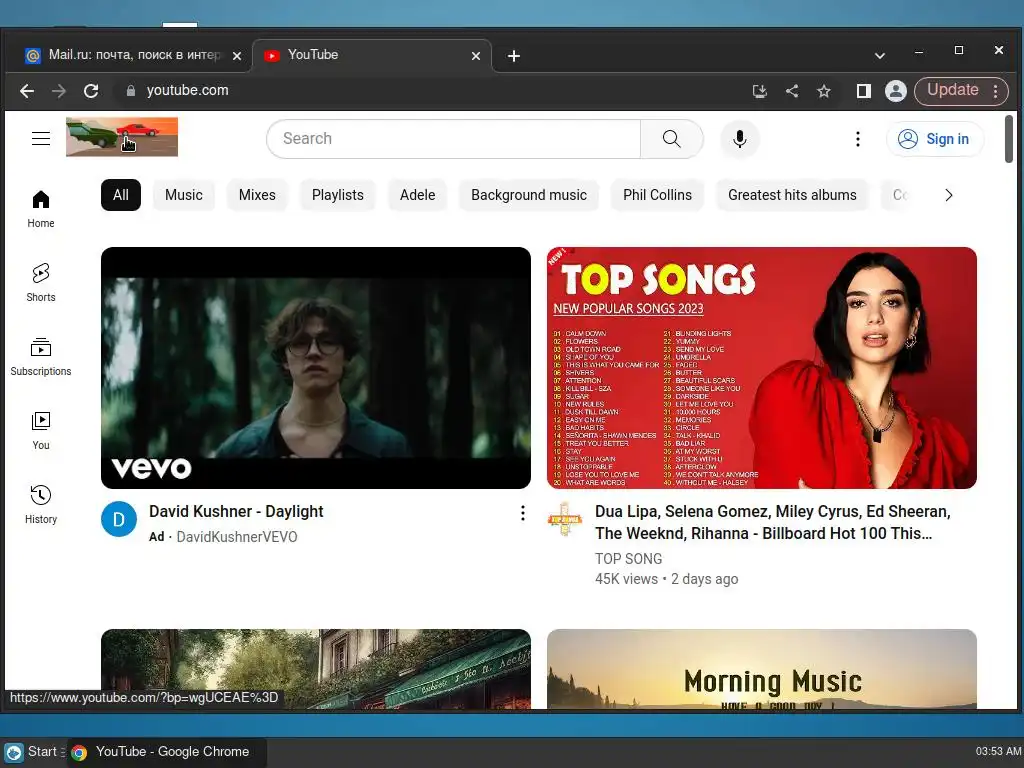Open new browser tab with plus icon

click(x=514, y=56)
